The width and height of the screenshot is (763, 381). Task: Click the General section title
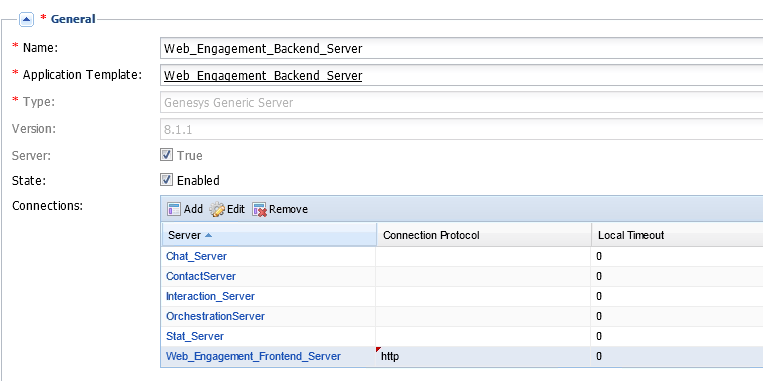click(73, 19)
